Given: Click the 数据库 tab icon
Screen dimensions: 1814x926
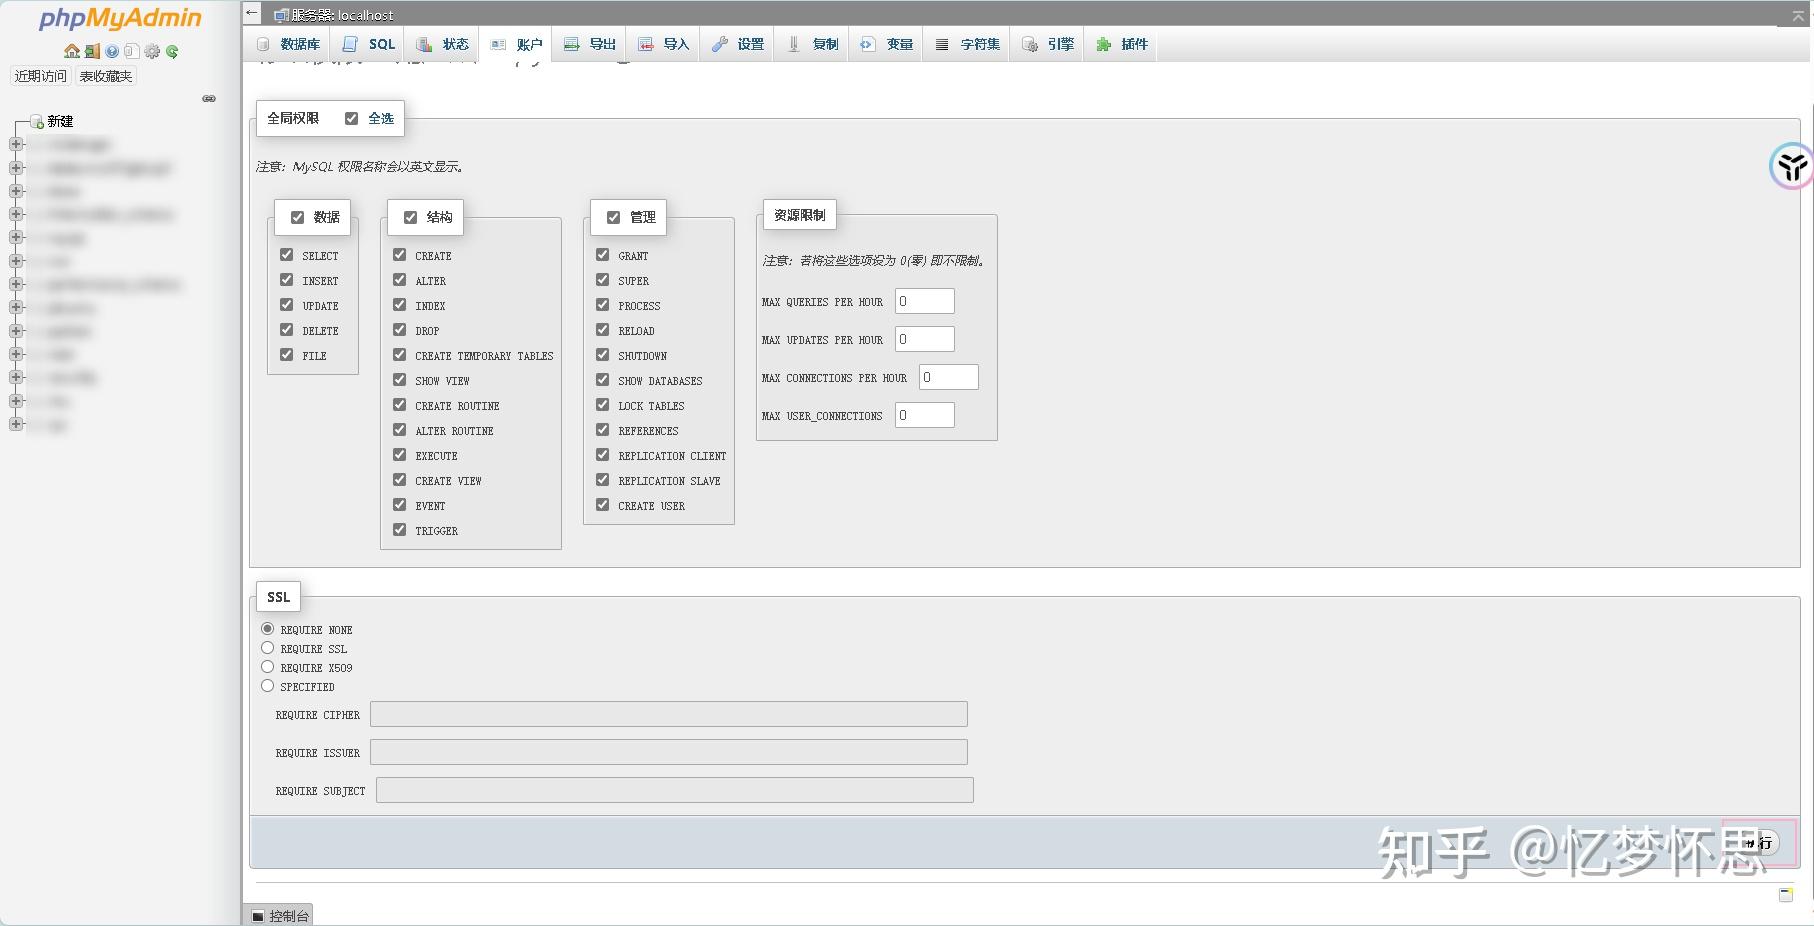Looking at the screenshot, I should [263, 44].
